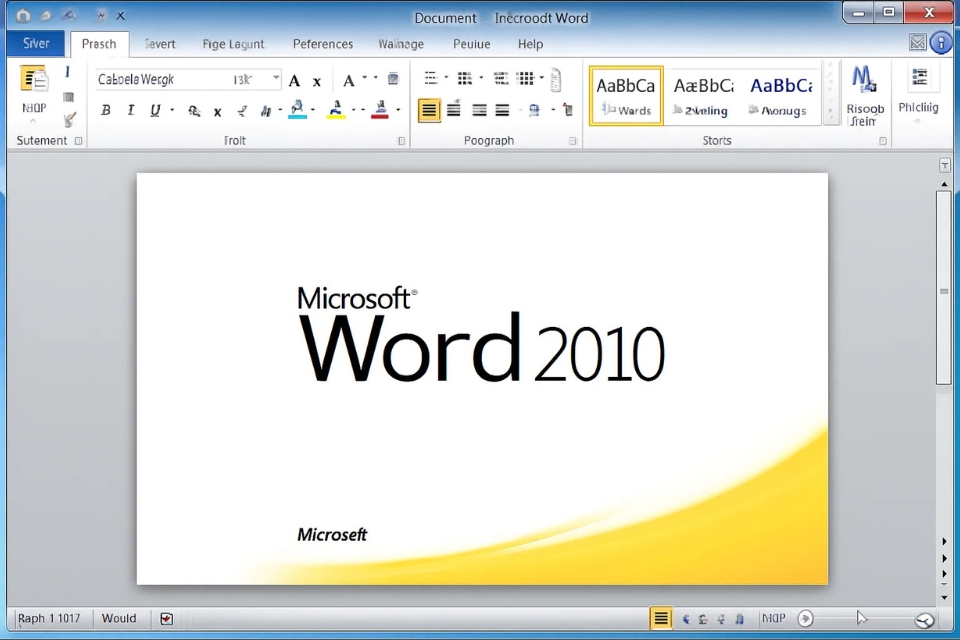The image size is (960, 640).
Task: Click the bullet list icon
Action: point(430,79)
